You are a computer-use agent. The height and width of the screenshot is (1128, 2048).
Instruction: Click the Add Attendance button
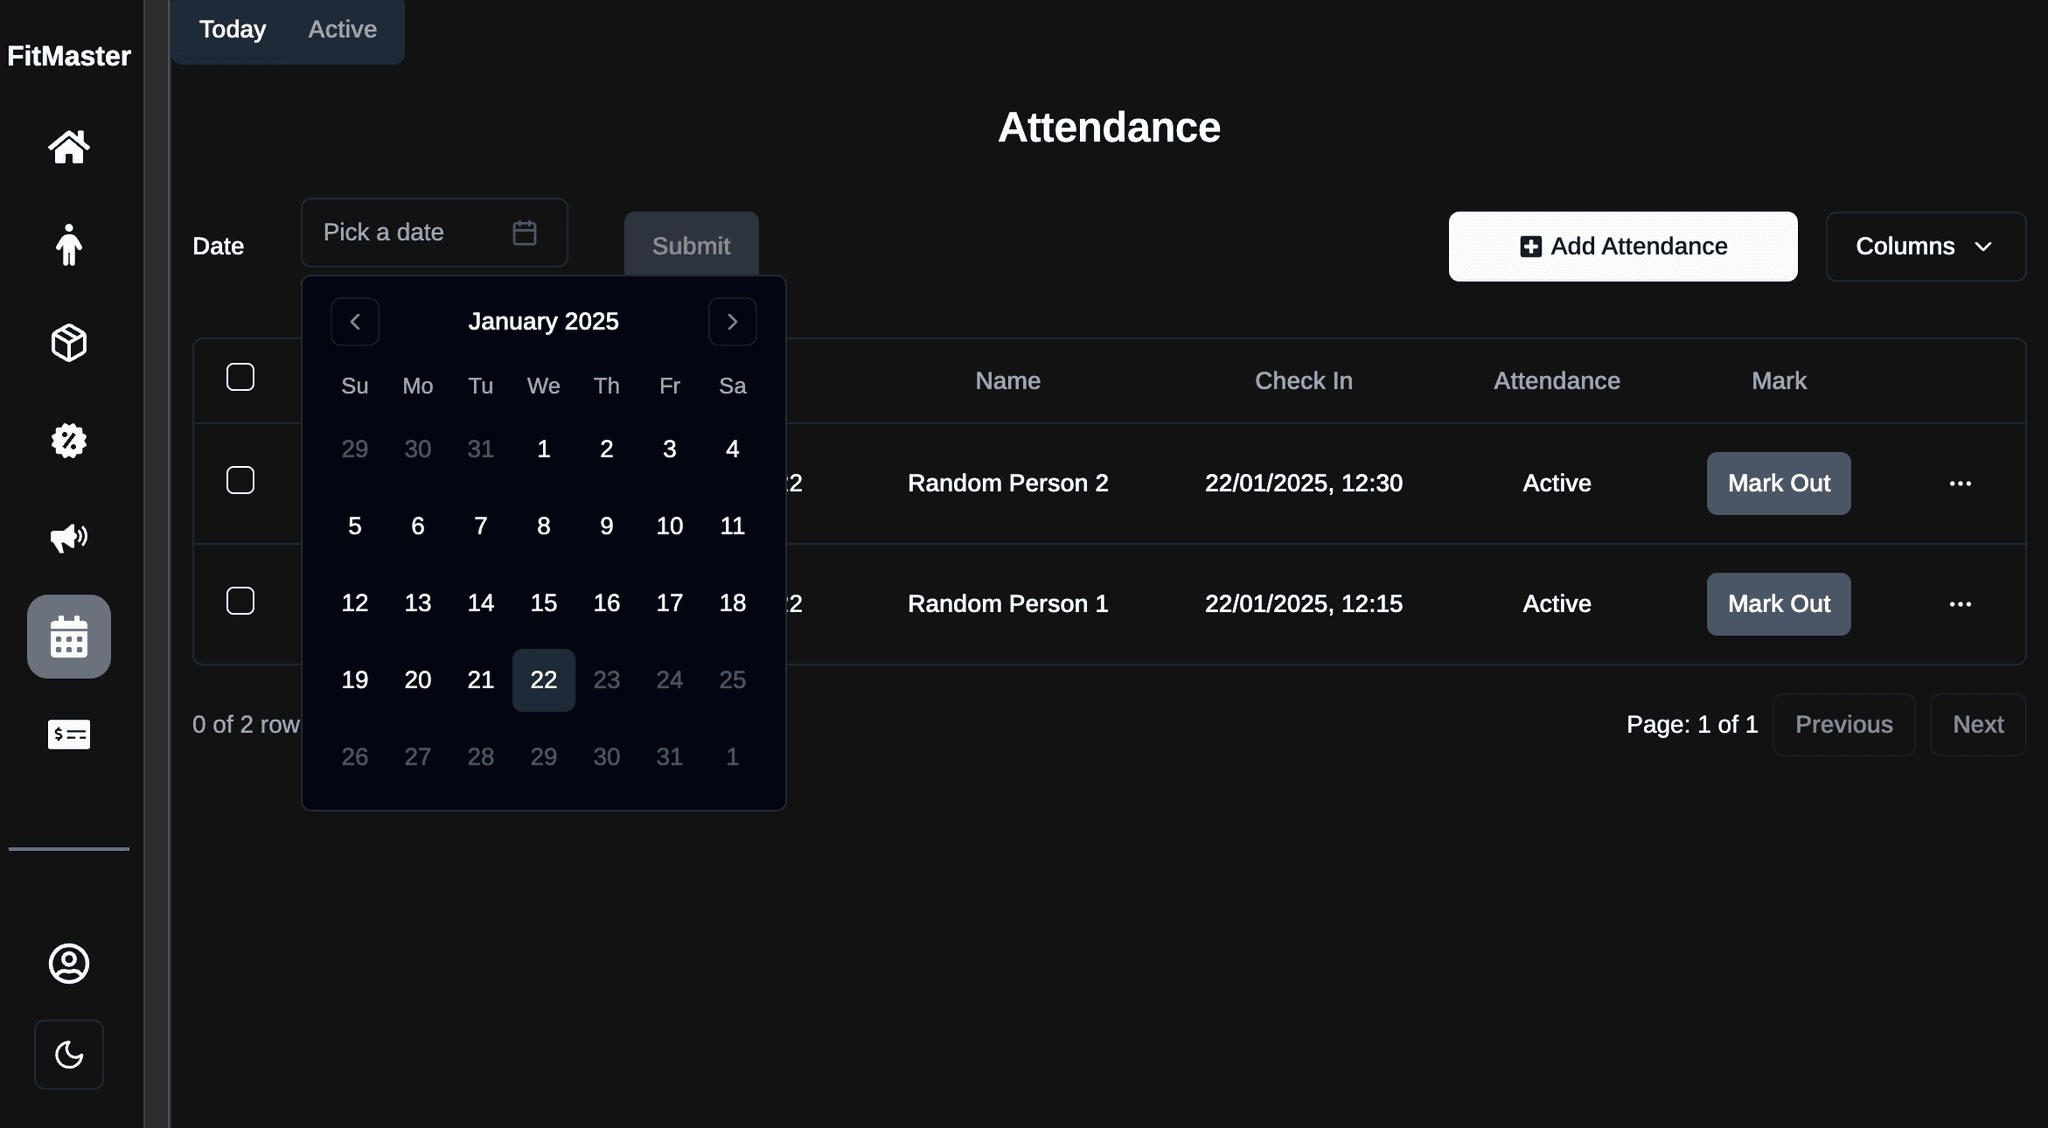tap(1622, 246)
